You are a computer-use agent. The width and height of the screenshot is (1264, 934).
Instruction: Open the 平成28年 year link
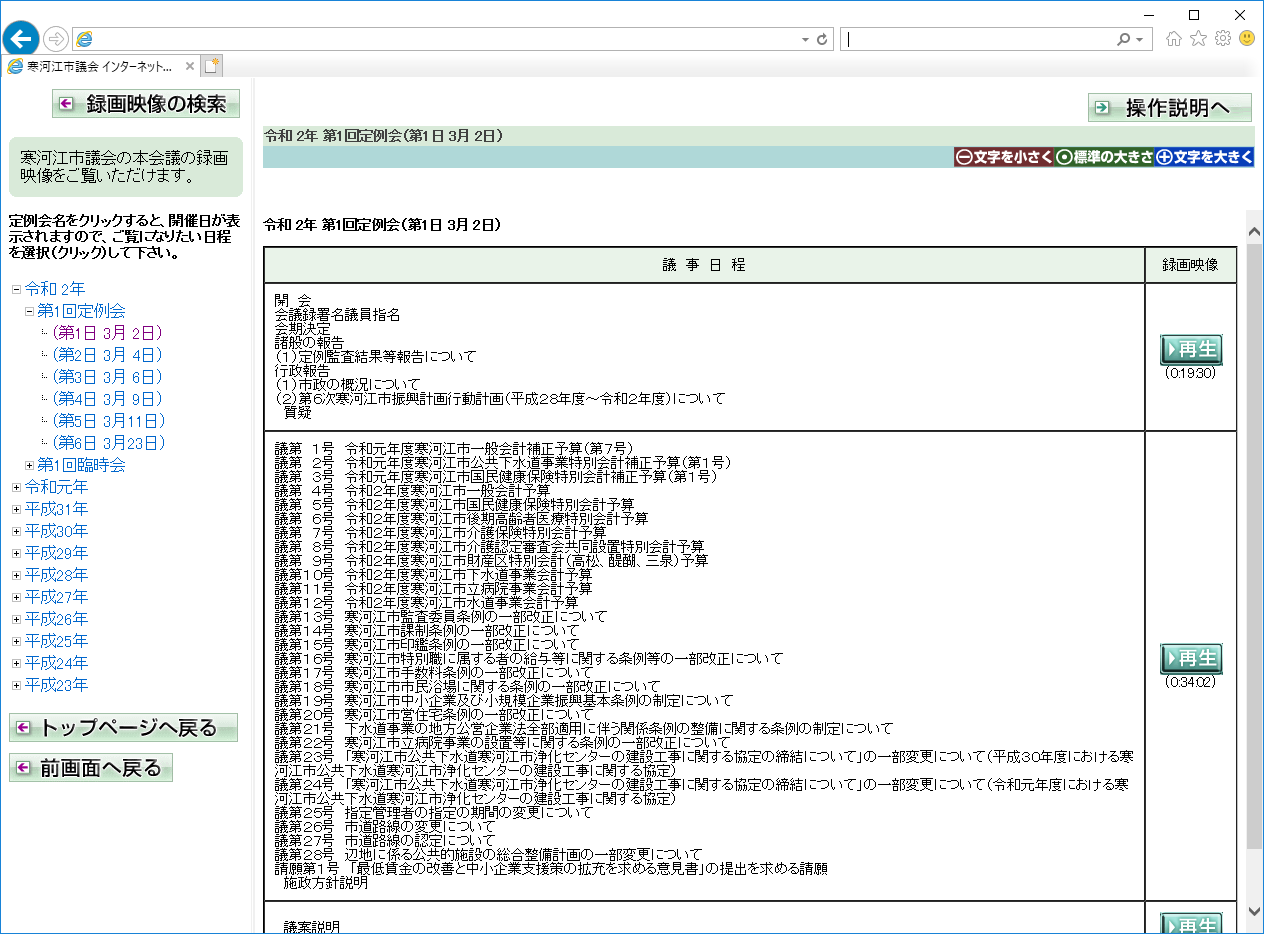pos(56,575)
